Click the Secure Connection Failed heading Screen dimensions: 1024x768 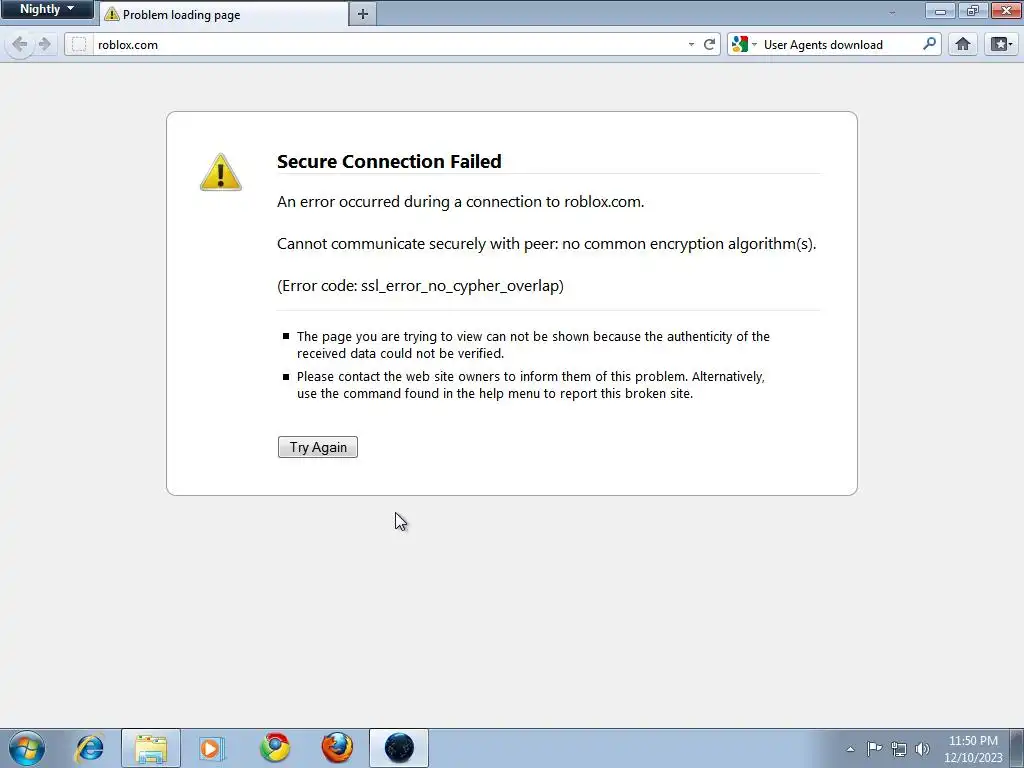click(x=389, y=161)
